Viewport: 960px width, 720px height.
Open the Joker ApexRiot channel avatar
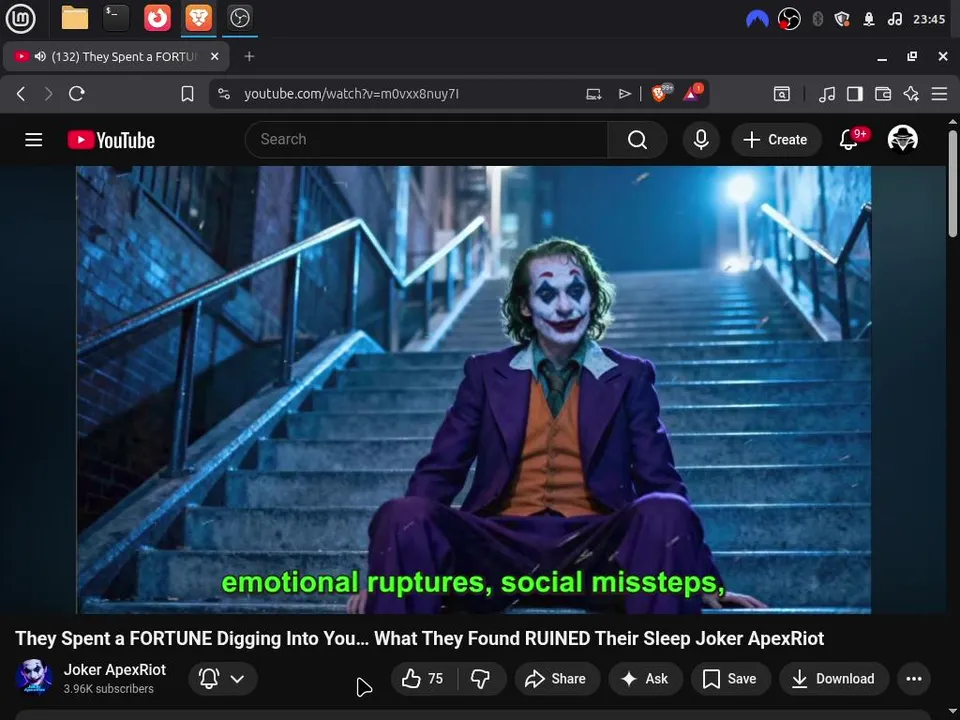(x=34, y=678)
